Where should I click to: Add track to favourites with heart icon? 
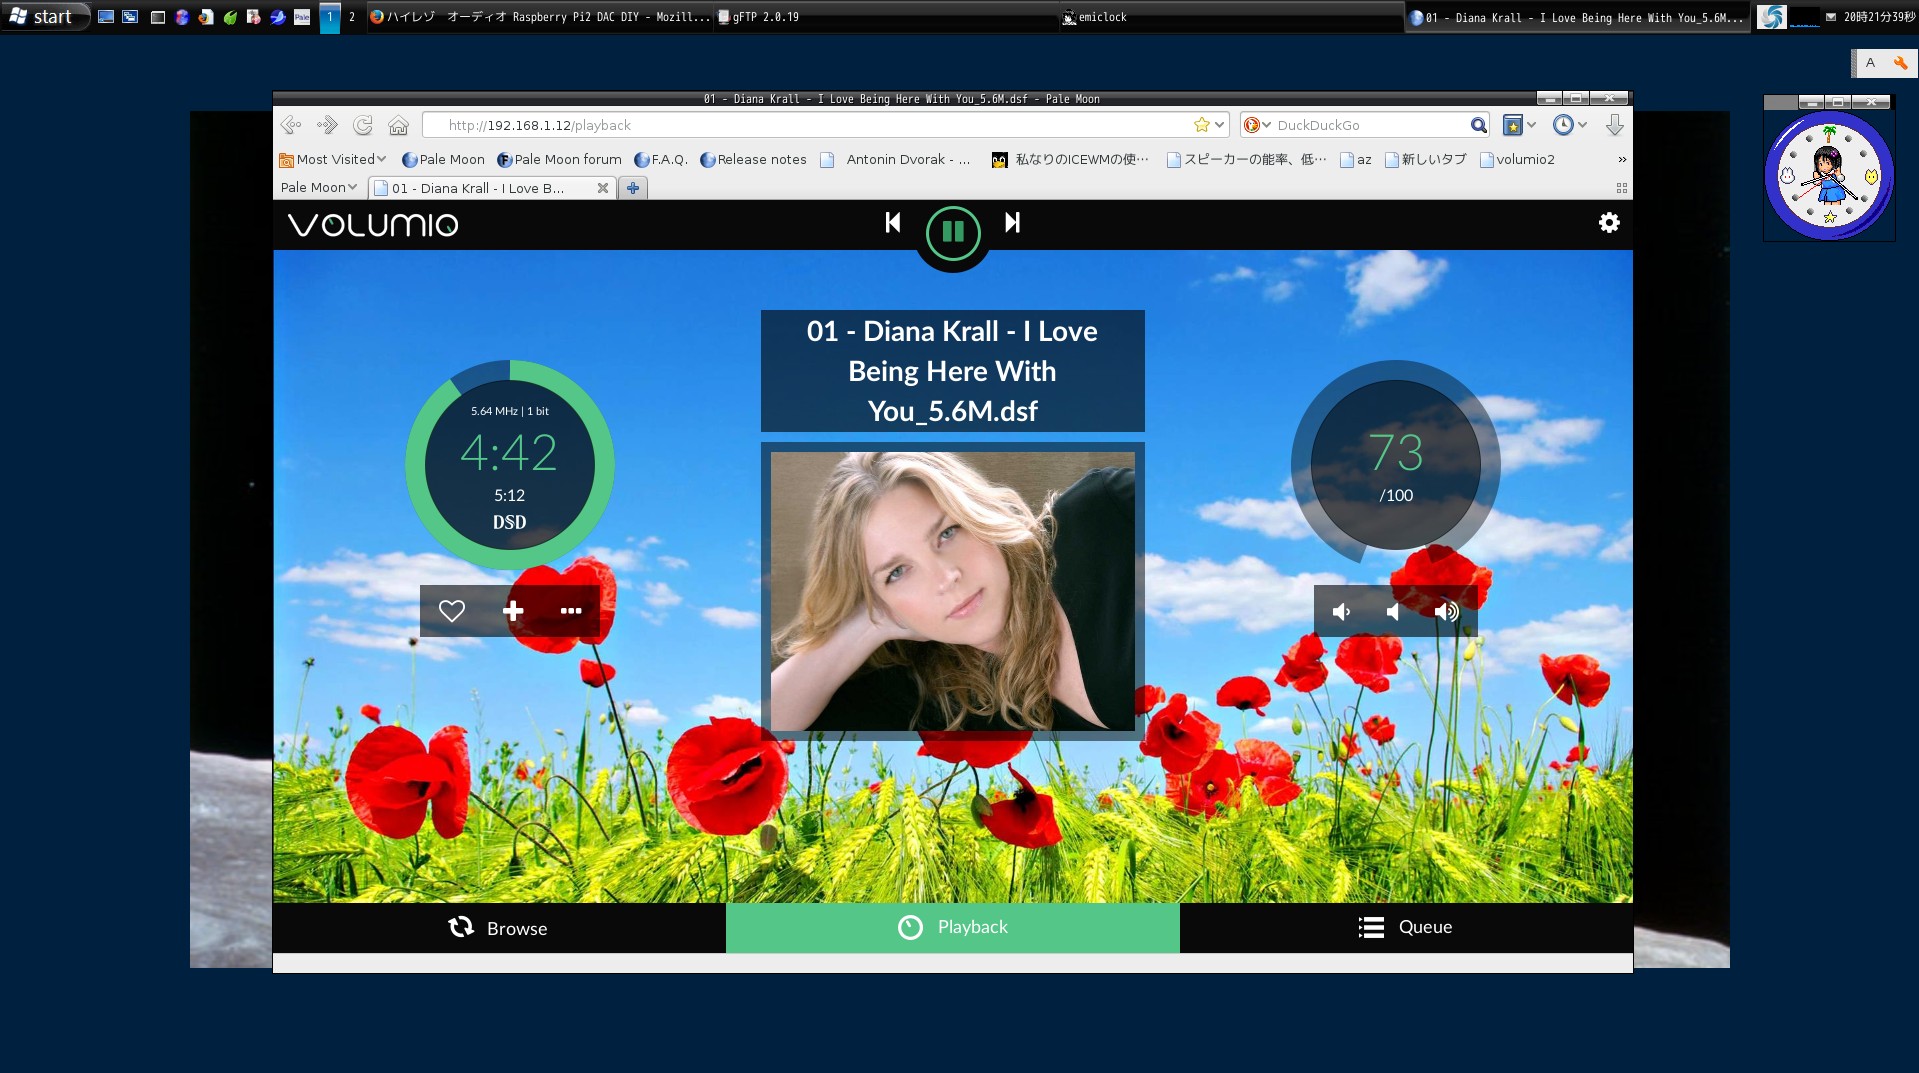452,611
